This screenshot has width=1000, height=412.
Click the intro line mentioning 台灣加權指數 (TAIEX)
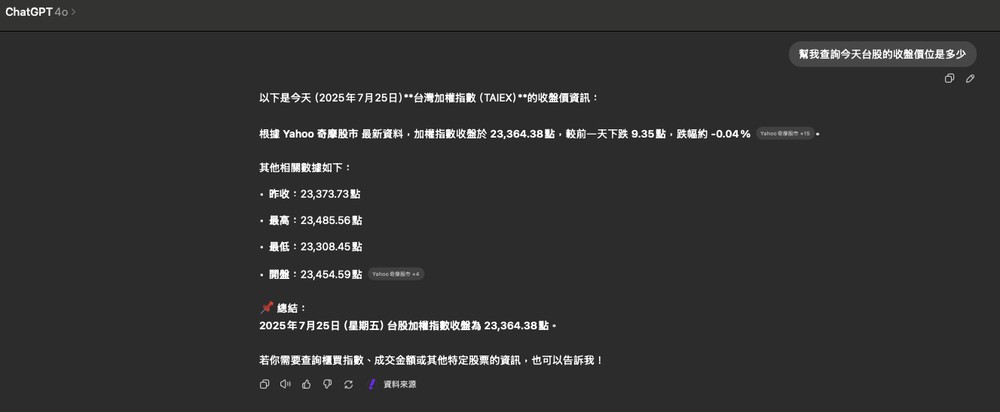[429, 98]
